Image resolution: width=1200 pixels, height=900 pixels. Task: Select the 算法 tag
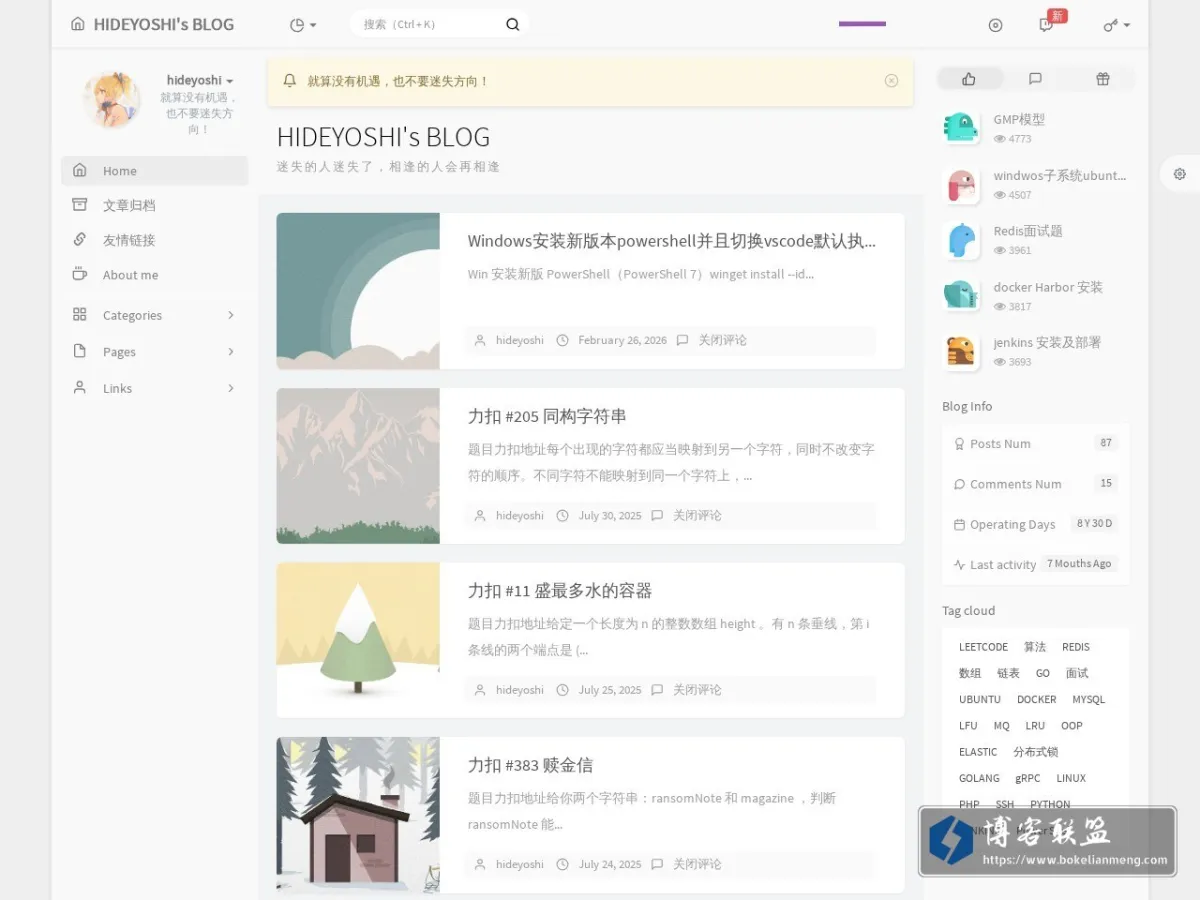(x=1035, y=647)
